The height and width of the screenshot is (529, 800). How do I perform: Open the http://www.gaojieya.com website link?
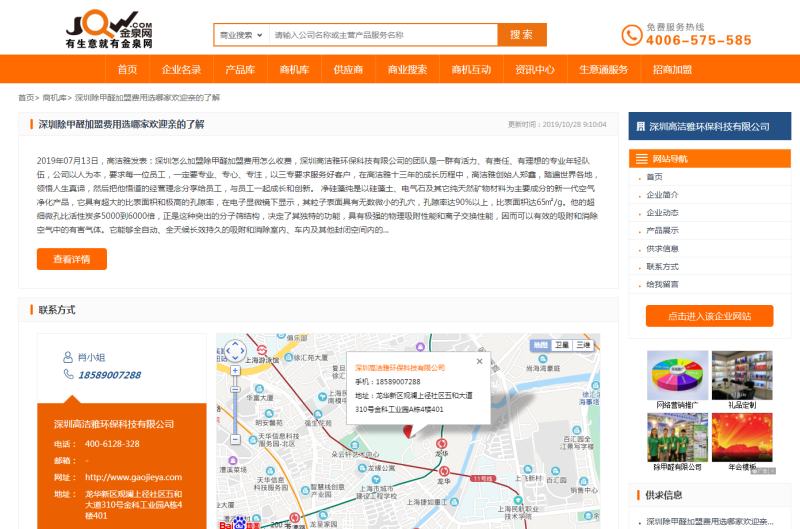[x=133, y=477]
